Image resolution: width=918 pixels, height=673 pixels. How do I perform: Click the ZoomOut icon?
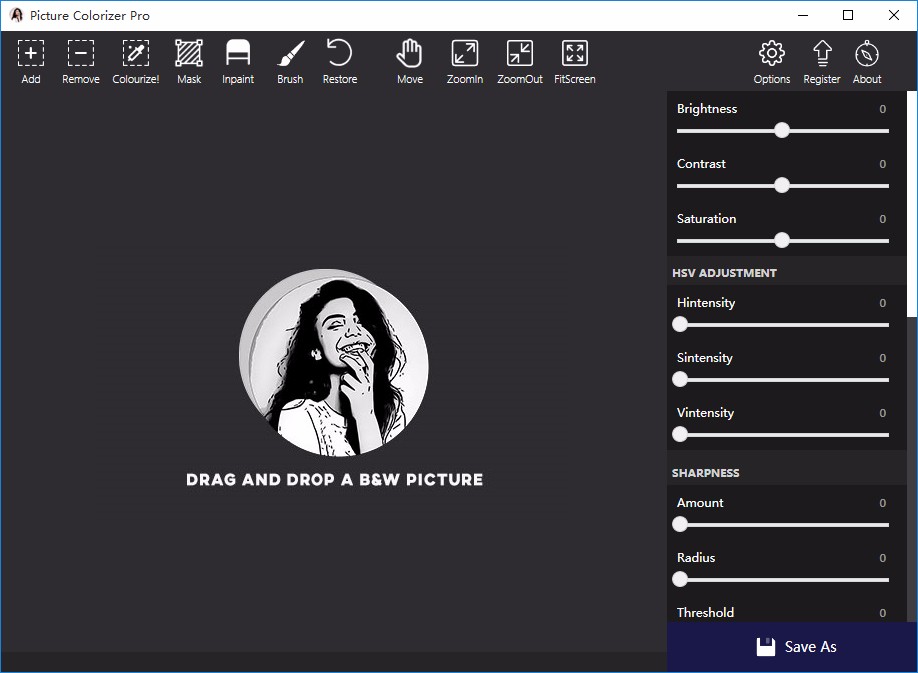[520, 54]
